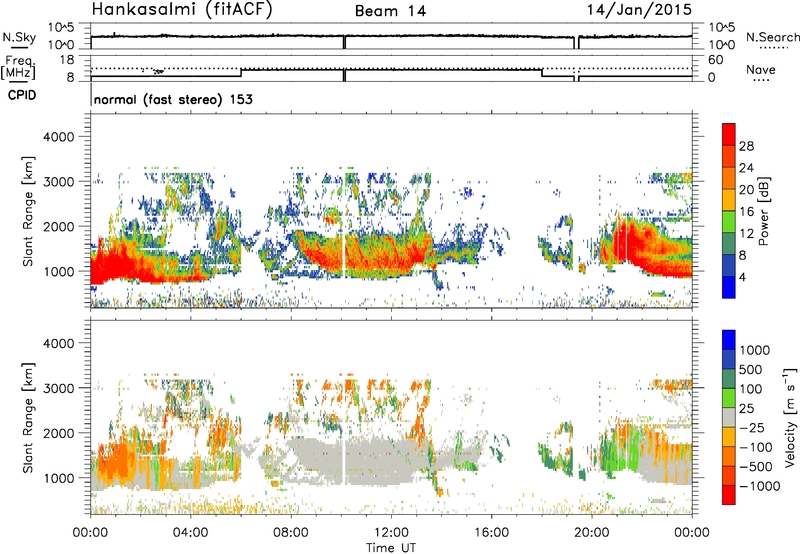Click the 08:00 time axis tick label
Screen dimensions: 800x554
click(x=291, y=533)
